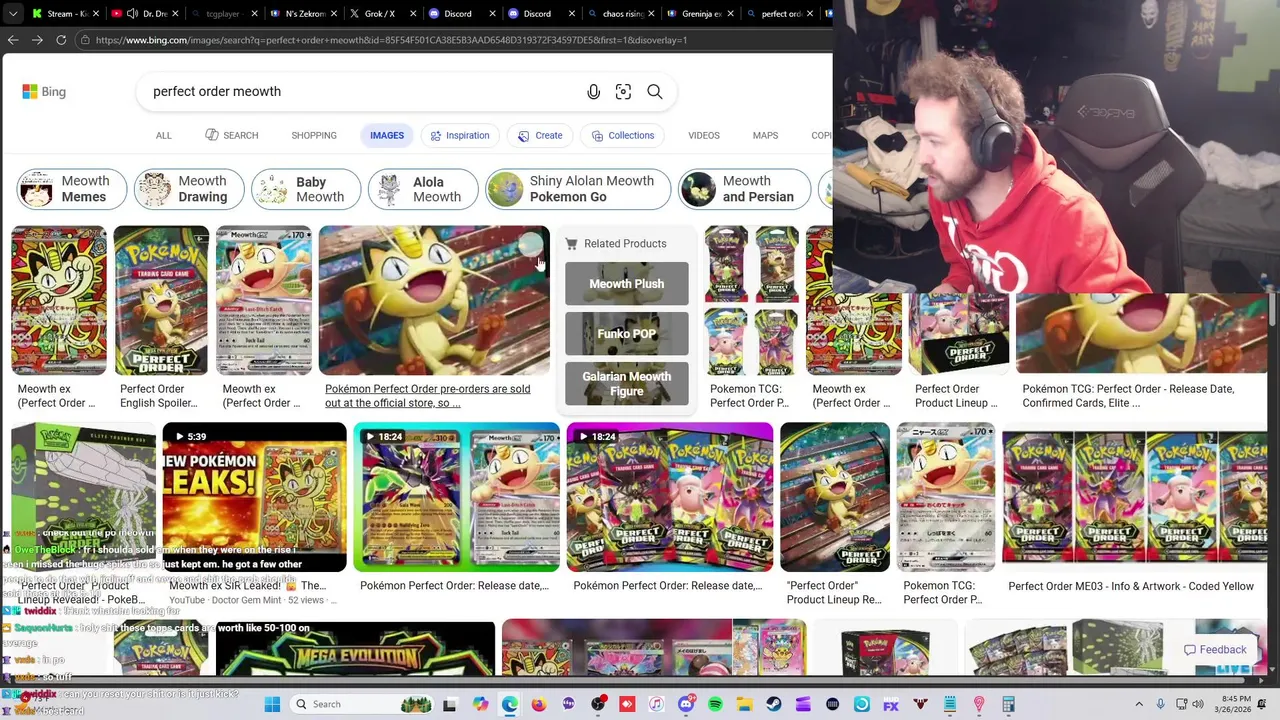1280x720 pixels.
Task: Open Funko POP related product
Action: [x=627, y=334]
